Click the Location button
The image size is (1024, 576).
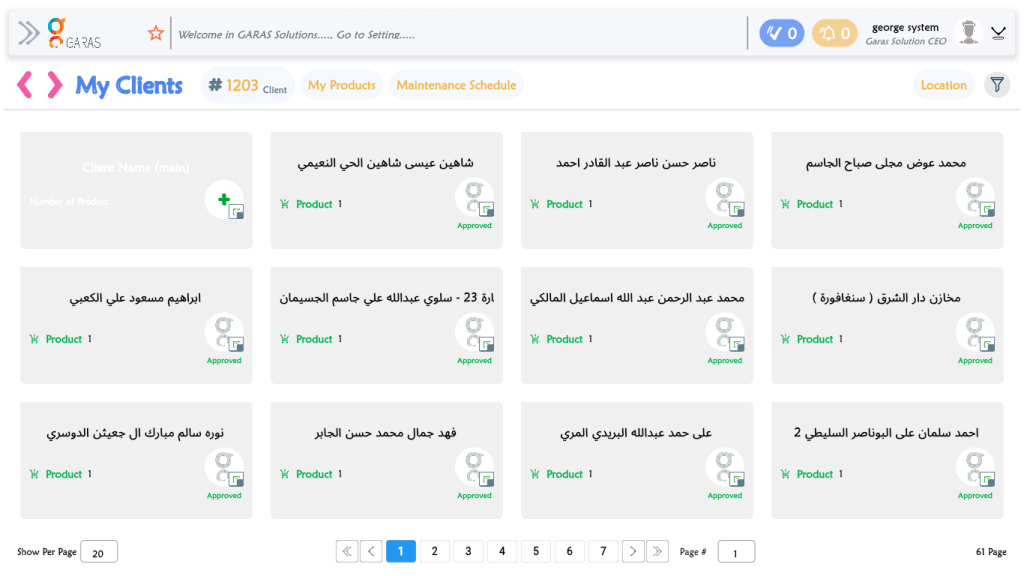(943, 85)
